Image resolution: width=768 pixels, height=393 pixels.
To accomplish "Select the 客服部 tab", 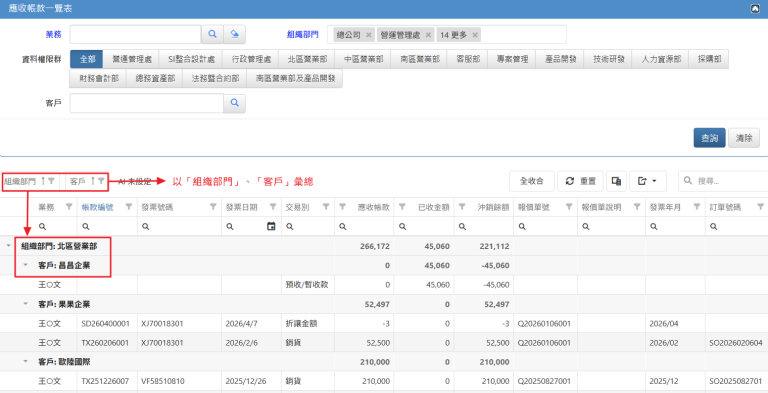I will (x=468, y=59).
